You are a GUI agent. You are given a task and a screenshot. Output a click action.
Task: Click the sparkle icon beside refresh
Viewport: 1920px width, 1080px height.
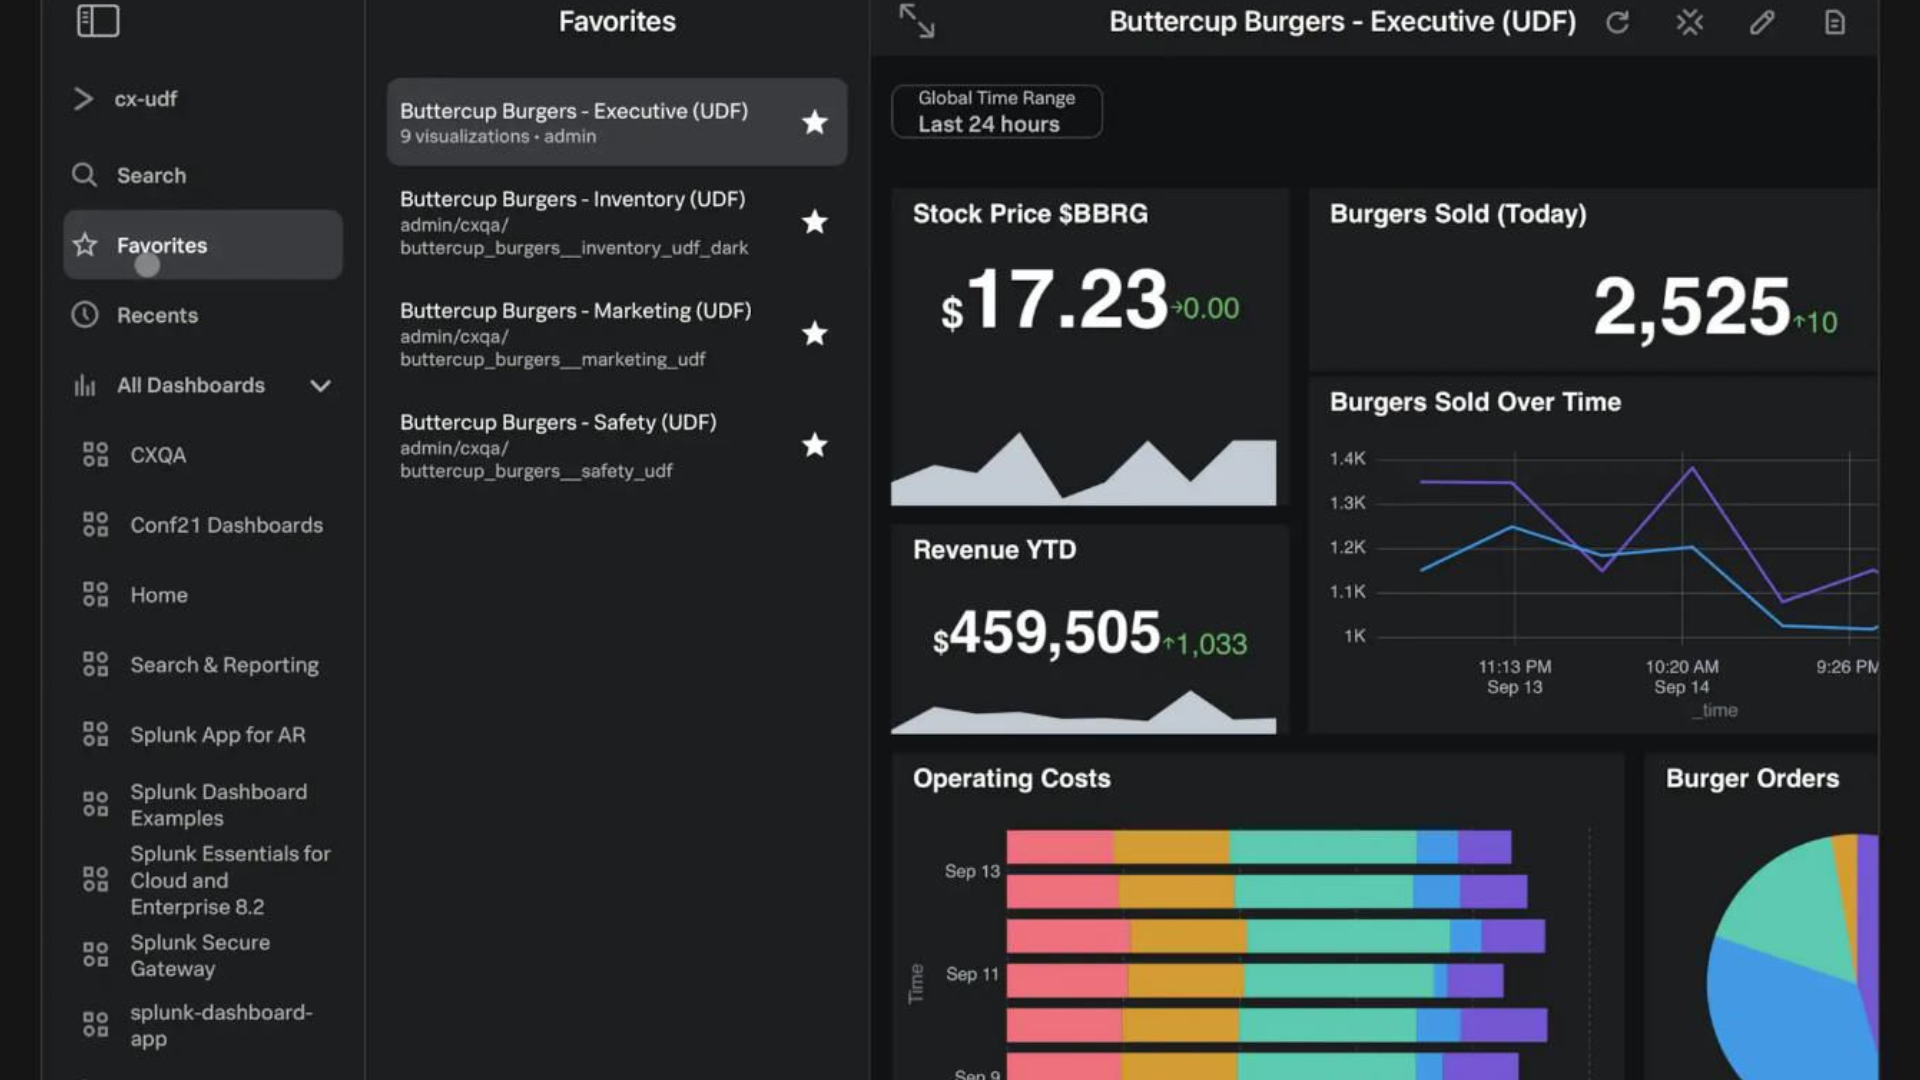pyautogui.click(x=1690, y=22)
